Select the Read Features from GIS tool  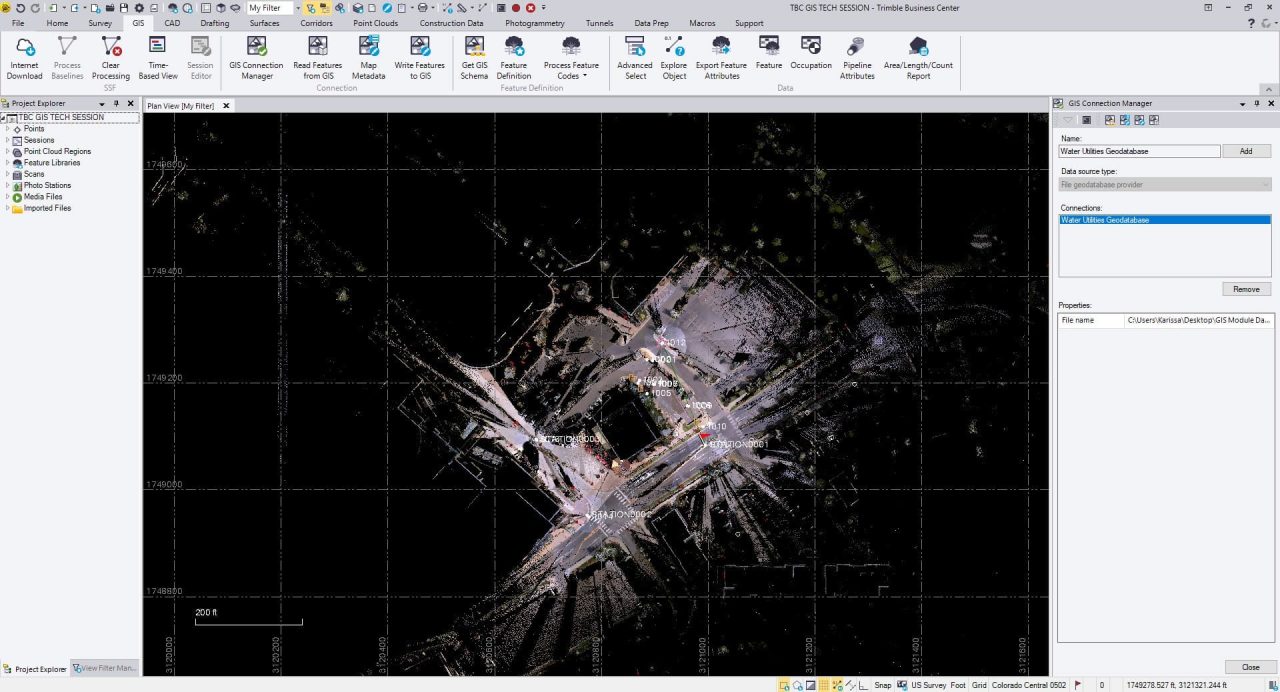[317, 57]
